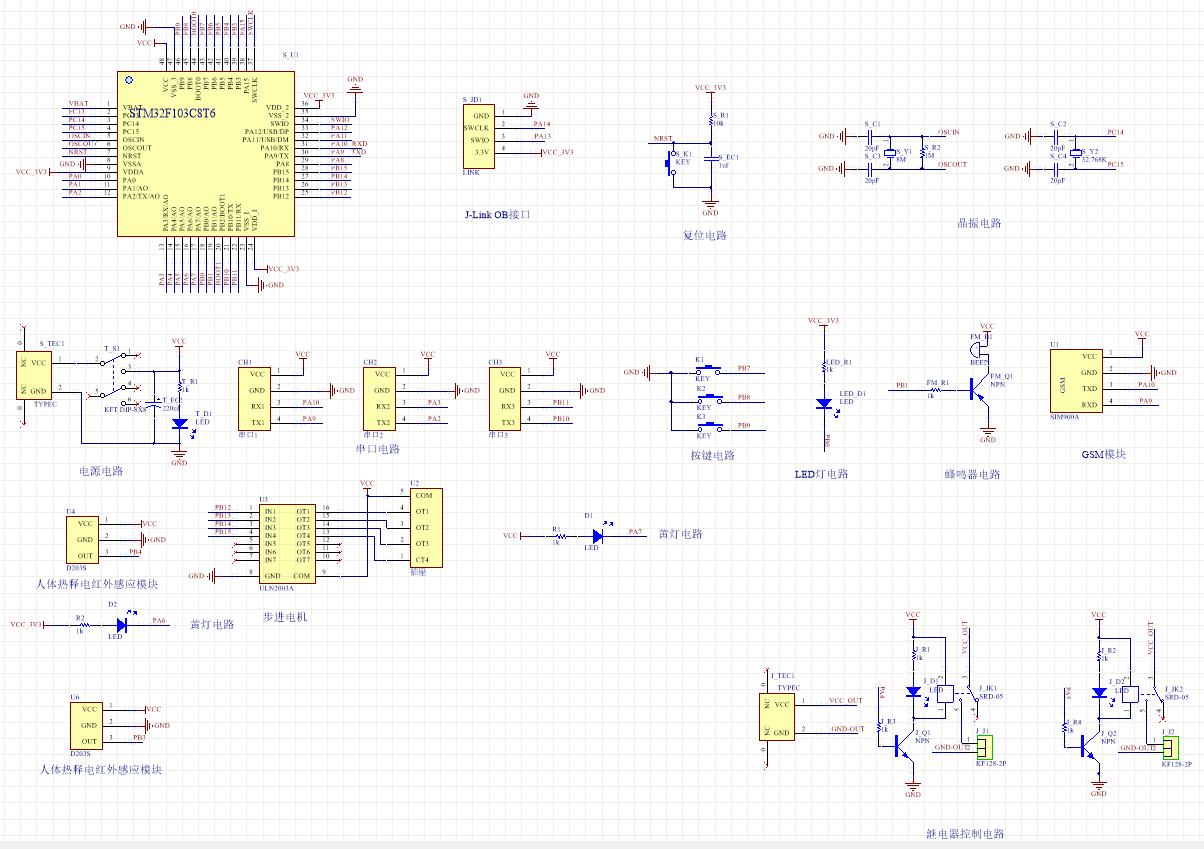
Task: Click the 'GND-OUT' net label on J_TEC1
Action: coord(847,729)
